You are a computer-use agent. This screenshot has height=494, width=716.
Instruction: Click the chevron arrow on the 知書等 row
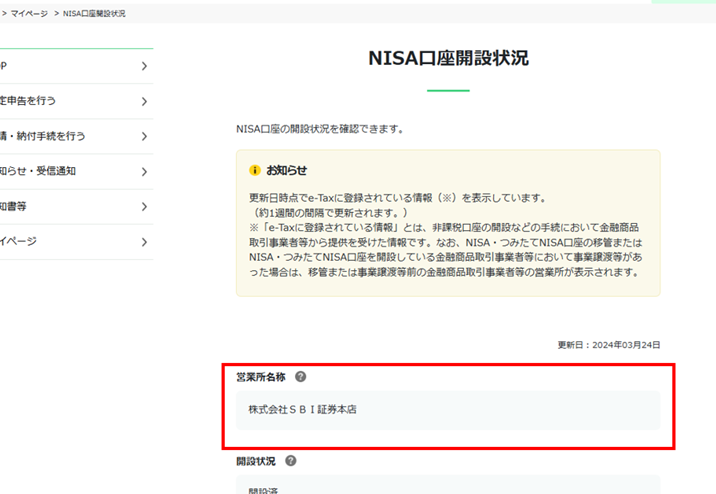(144, 207)
